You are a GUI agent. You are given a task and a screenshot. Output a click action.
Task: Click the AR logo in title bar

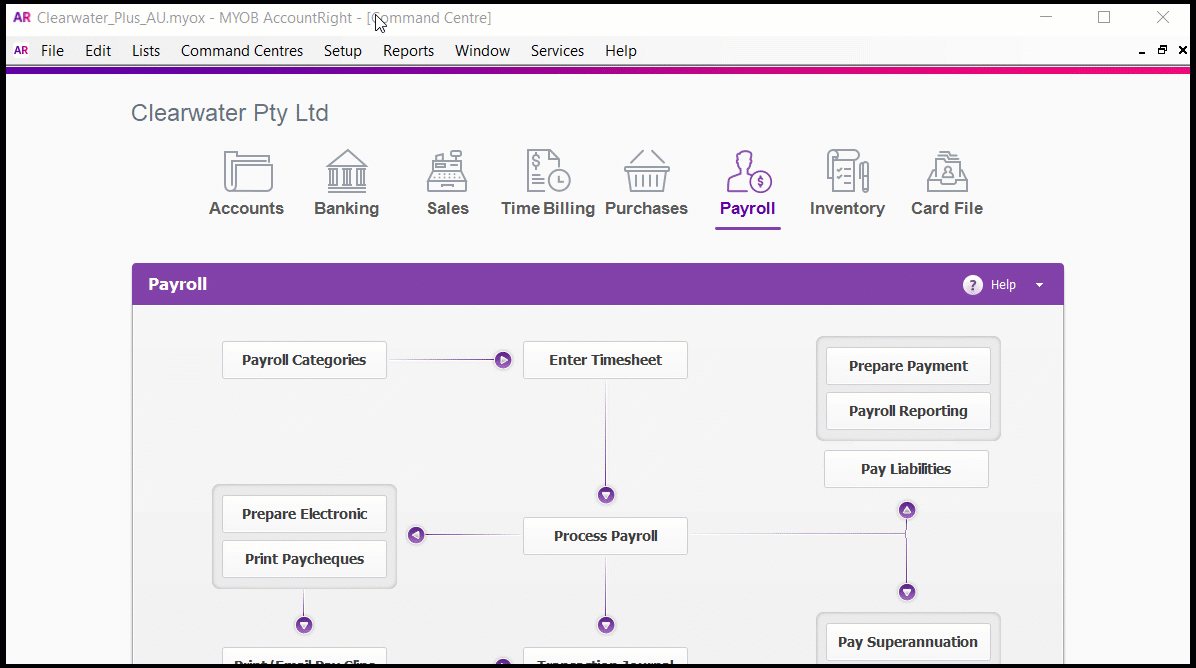pos(22,17)
